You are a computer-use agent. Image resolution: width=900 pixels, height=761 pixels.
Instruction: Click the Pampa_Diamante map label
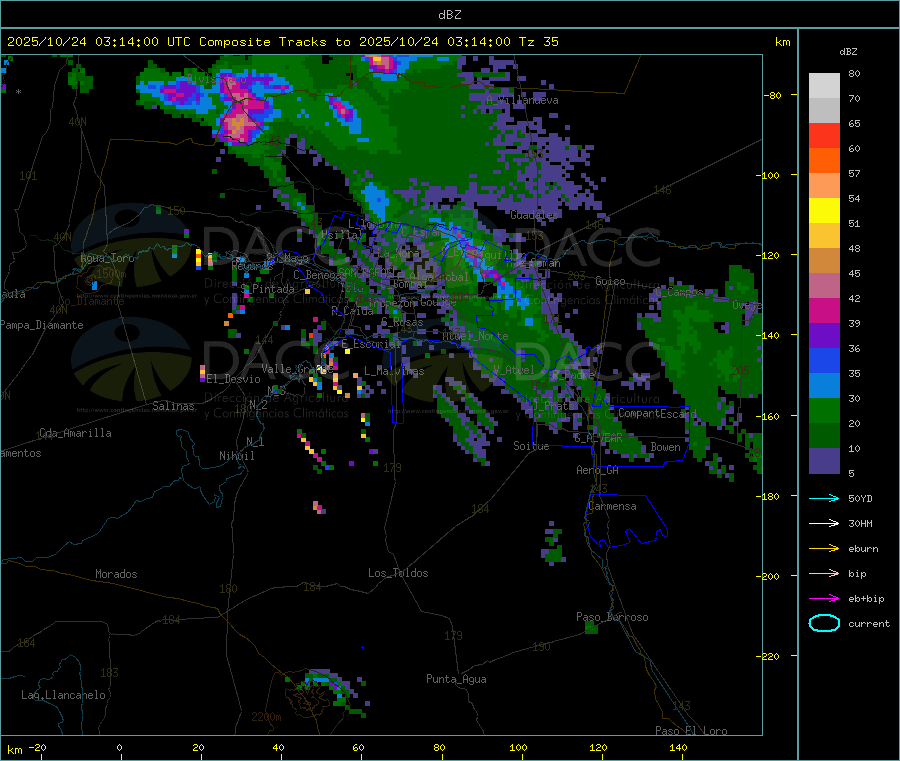click(41, 325)
